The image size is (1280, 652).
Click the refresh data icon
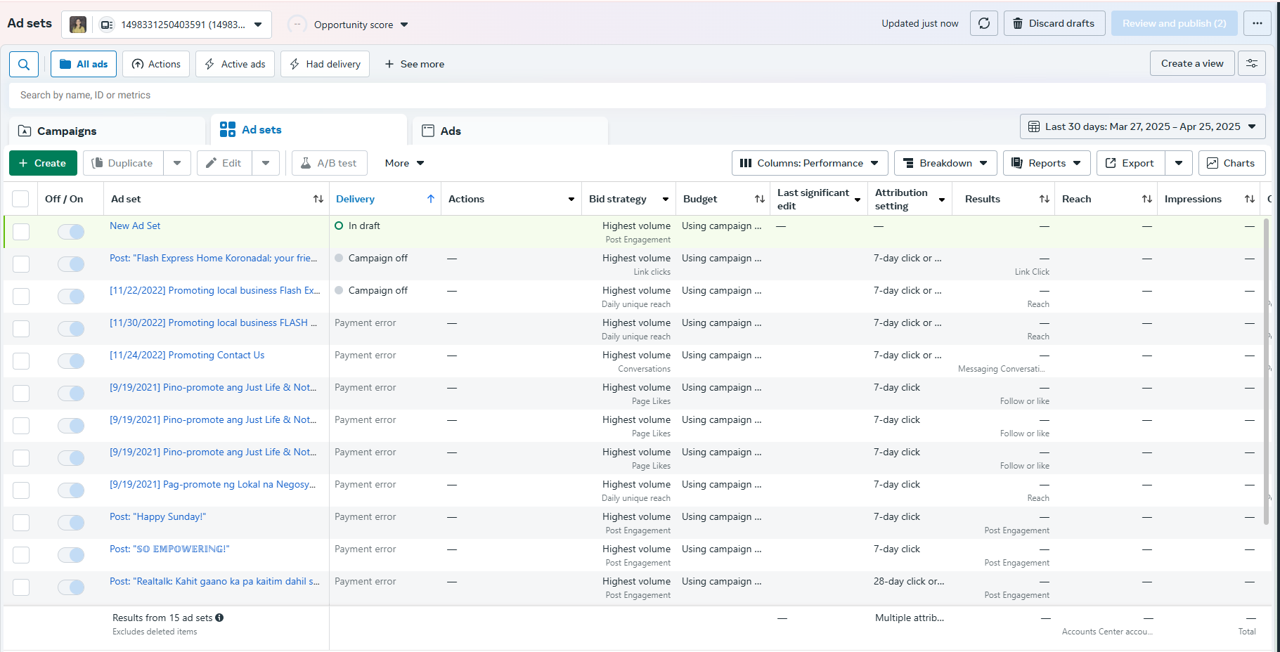click(x=984, y=23)
